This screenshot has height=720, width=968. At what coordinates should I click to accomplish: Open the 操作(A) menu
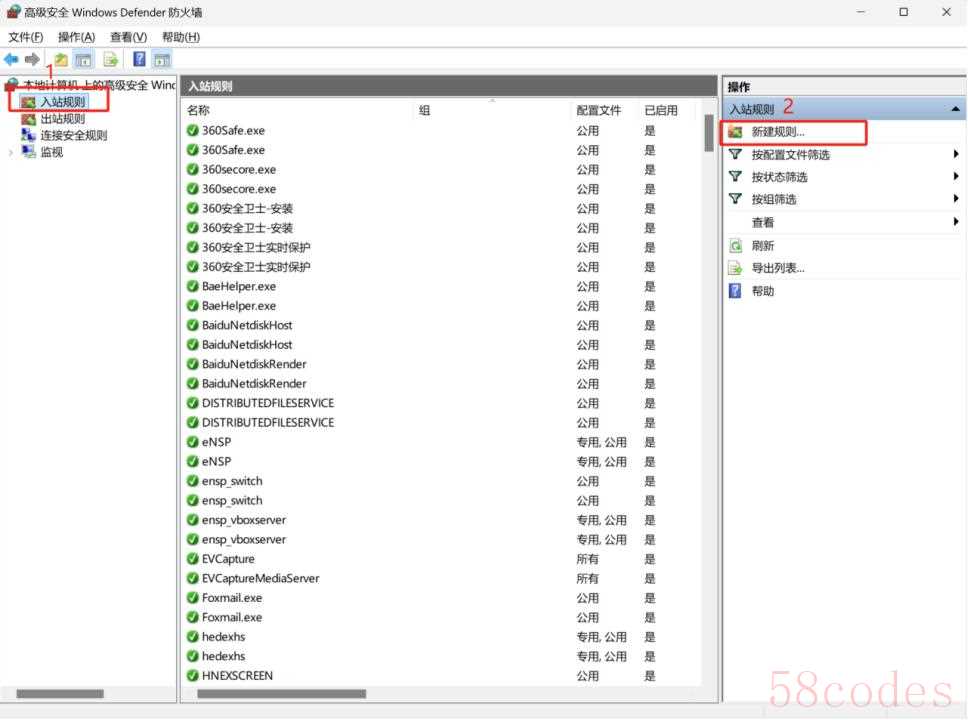click(x=77, y=37)
